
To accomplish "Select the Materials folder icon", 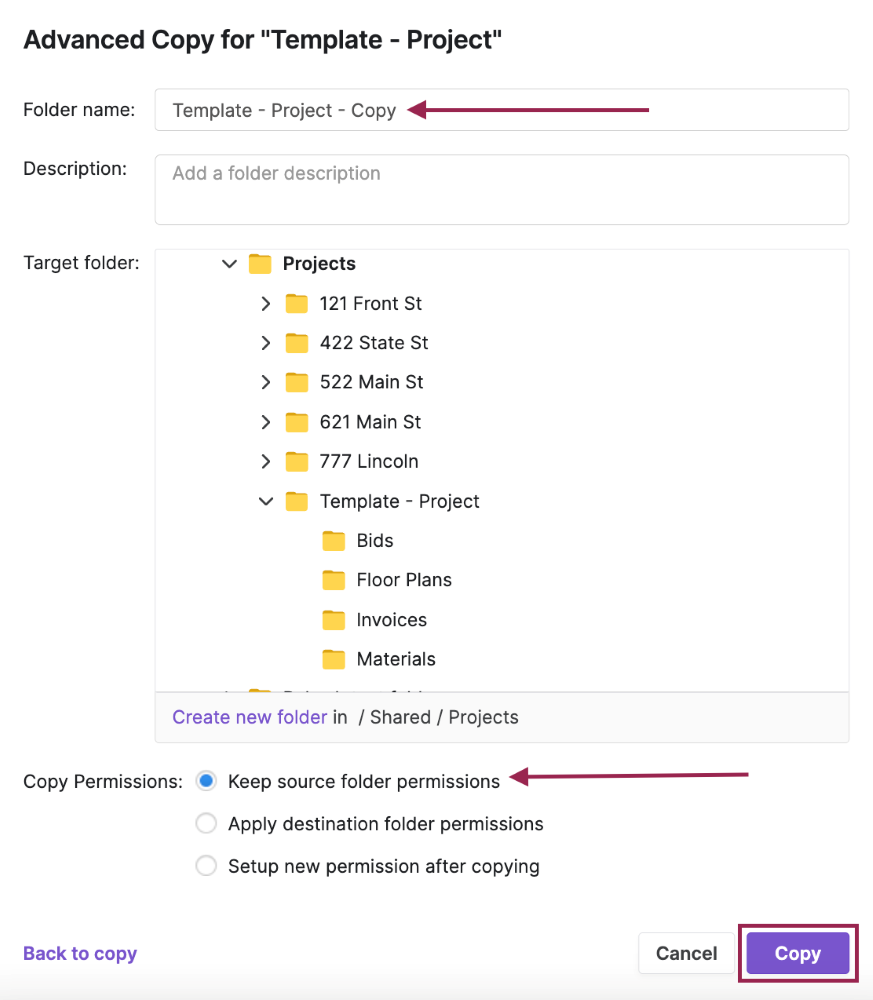I will click(334, 659).
